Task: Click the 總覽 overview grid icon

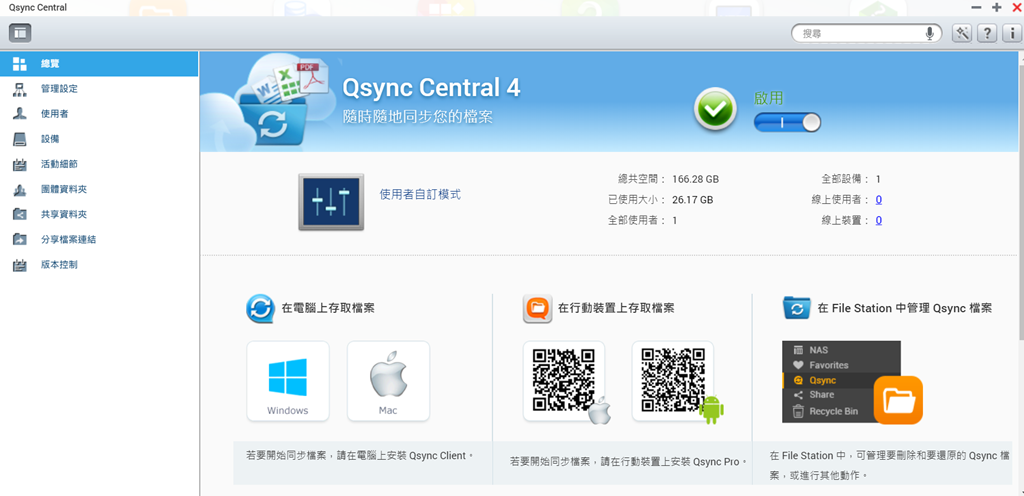Action: 20,64
